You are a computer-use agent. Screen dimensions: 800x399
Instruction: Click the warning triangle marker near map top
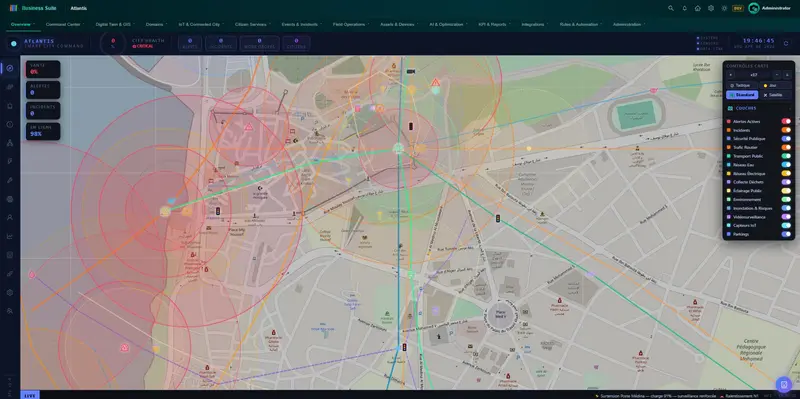tap(435, 82)
